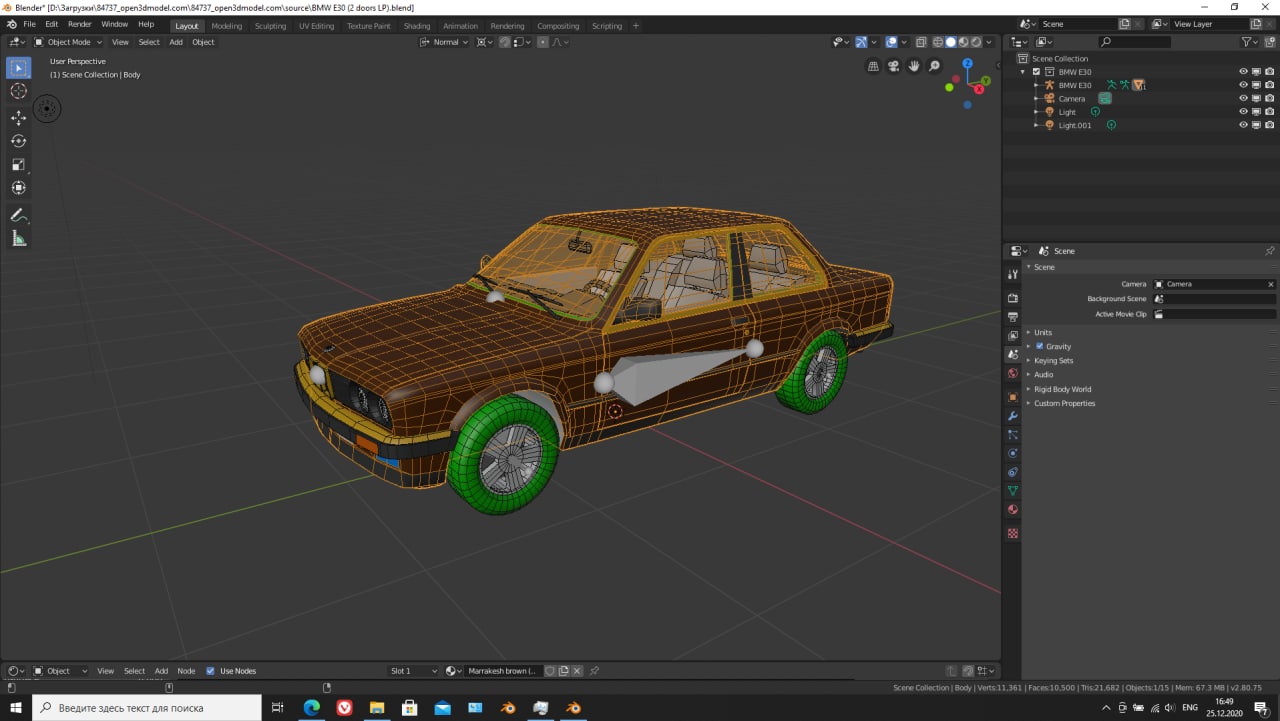Open Physics properties tab

click(x=1013, y=454)
